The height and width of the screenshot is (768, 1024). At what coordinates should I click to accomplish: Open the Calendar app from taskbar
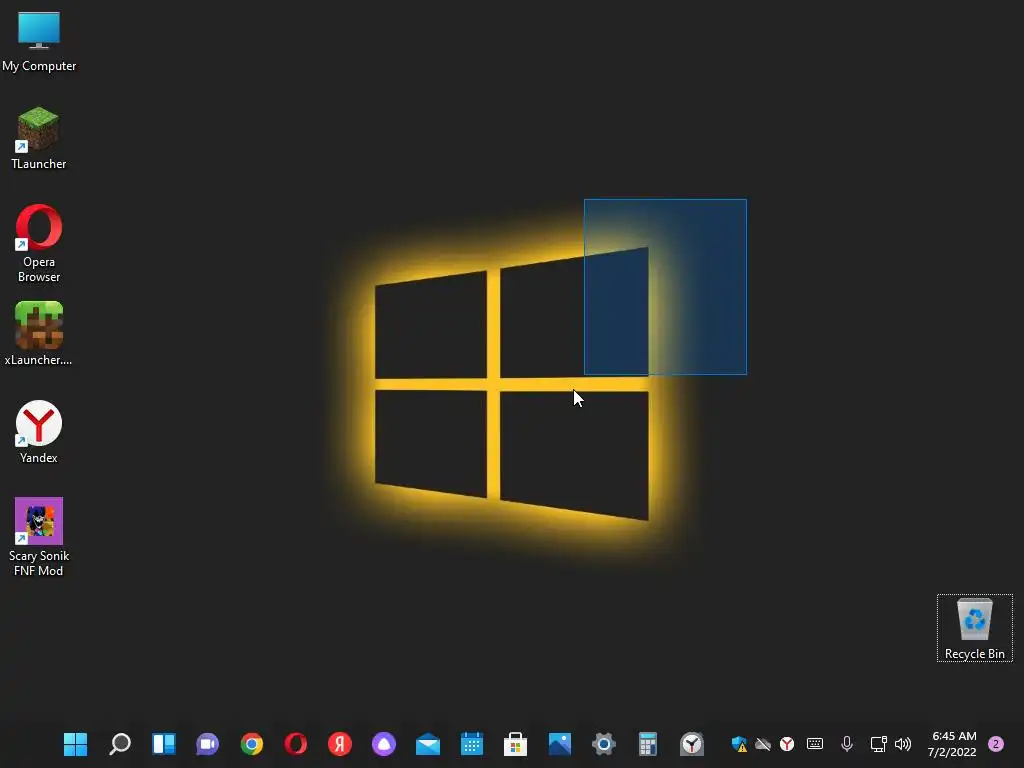click(472, 744)
